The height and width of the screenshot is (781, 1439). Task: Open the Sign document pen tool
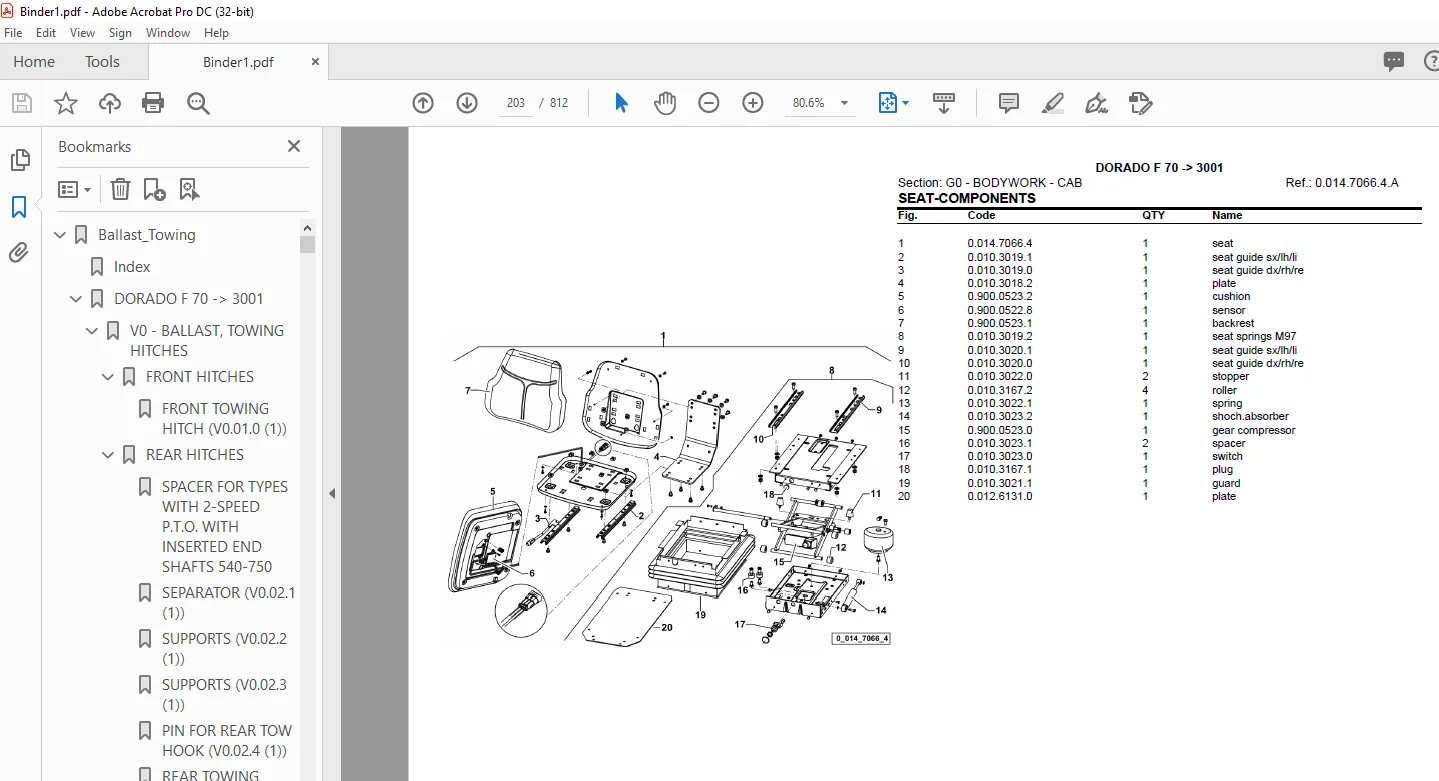[1096, 103]
